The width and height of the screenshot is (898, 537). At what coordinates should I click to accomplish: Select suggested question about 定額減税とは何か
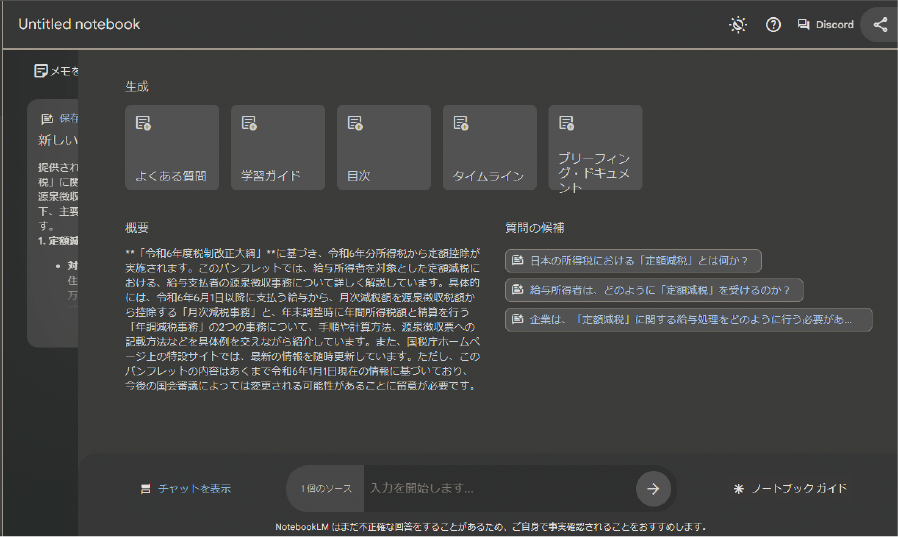click(633, 260)
